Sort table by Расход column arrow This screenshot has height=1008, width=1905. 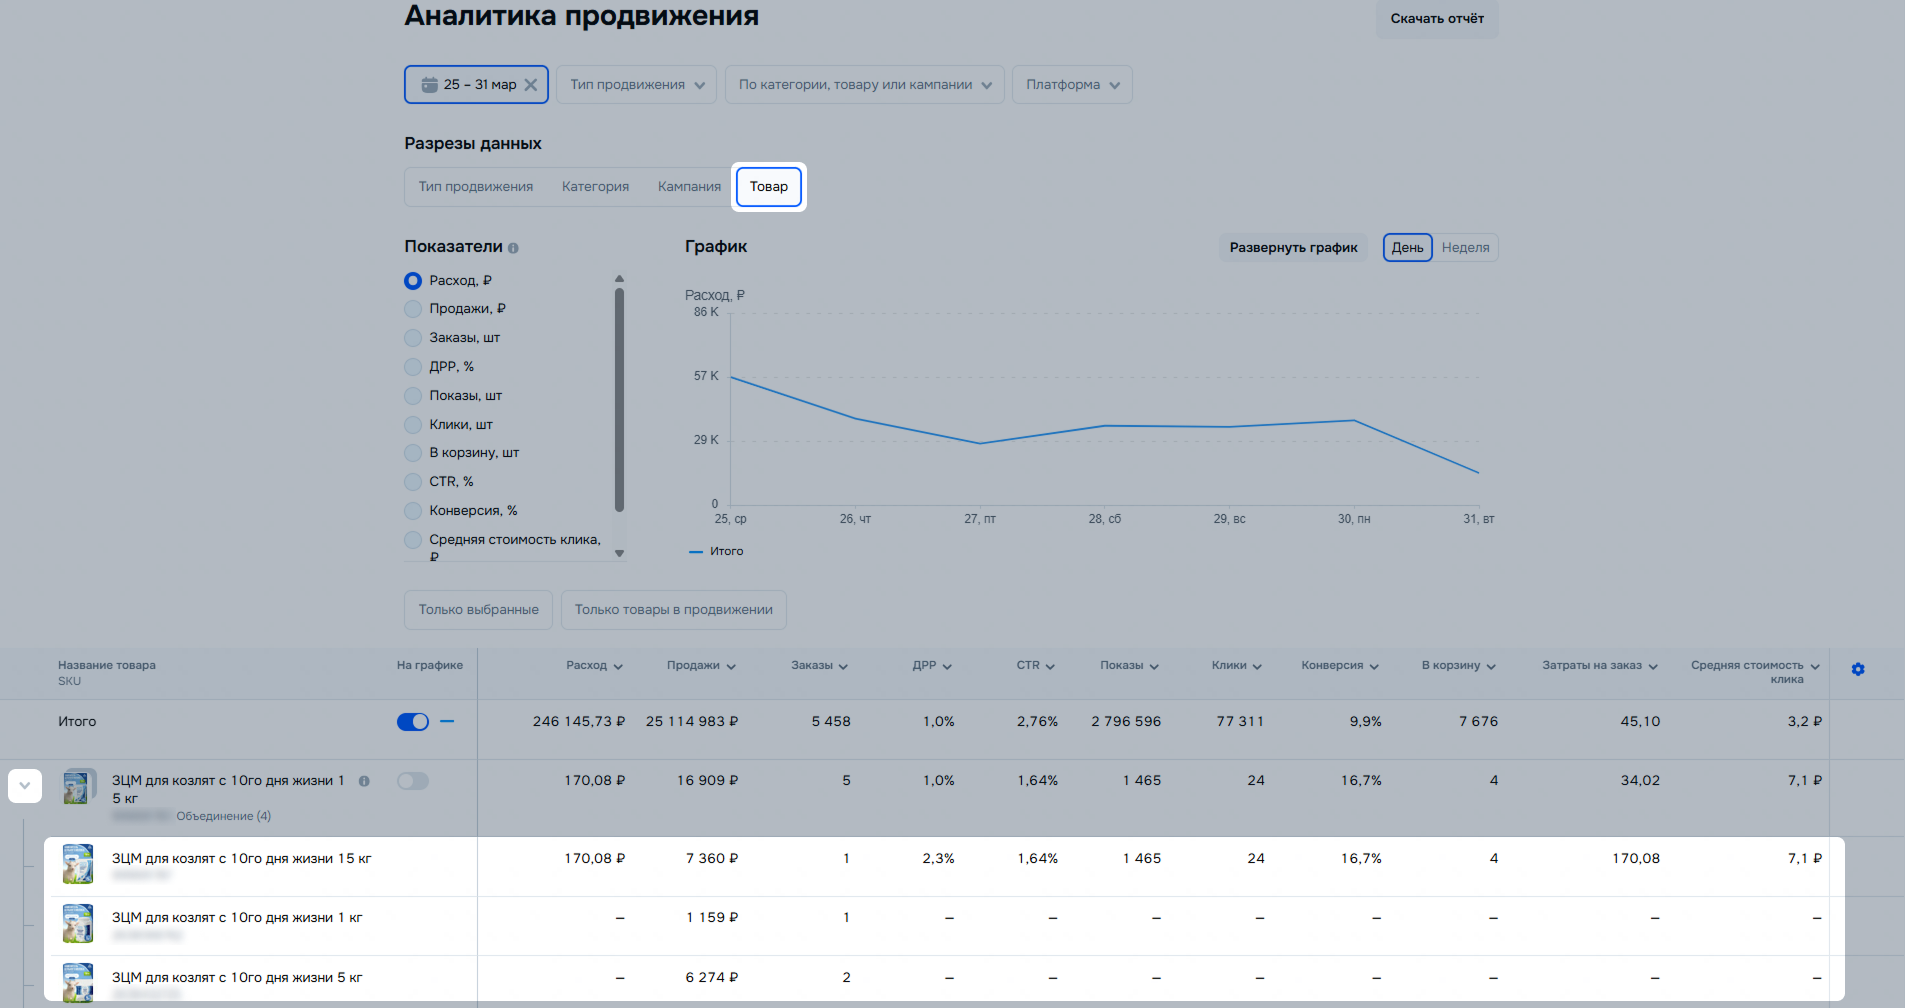click(618, 667)
